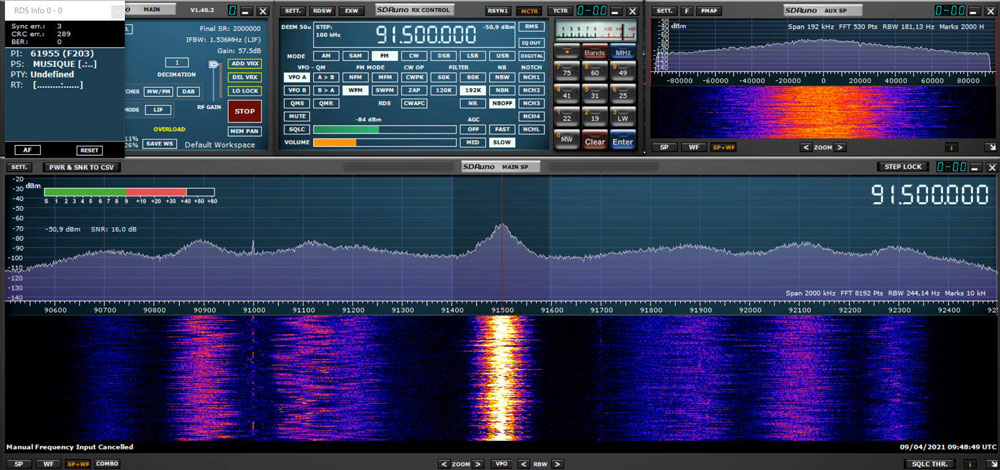This screenshot has height=470, width=1000.
Task: Click the info 'i' icon in Aux SP
Action: pyautogui.click(x=951, y=147)
